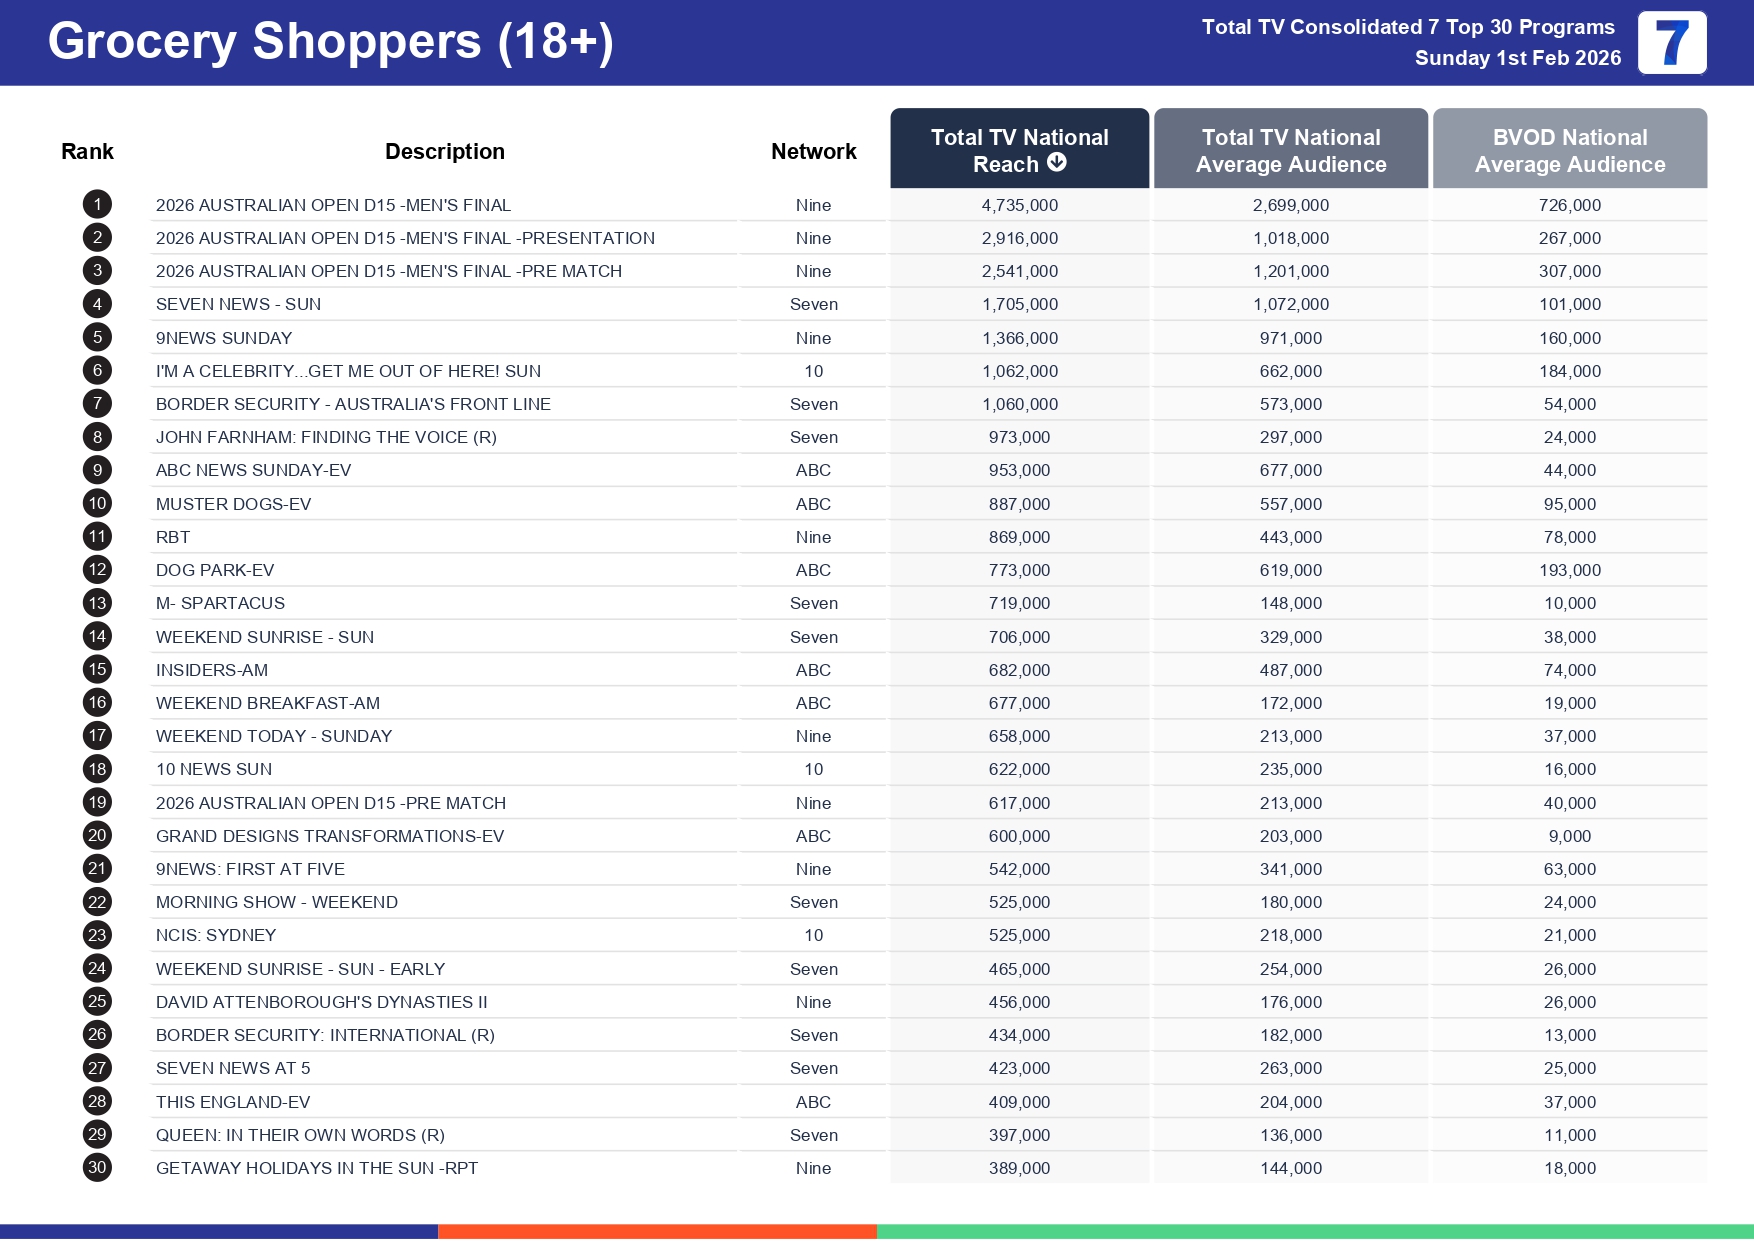Click rank badge number 15

click(97, 670)
